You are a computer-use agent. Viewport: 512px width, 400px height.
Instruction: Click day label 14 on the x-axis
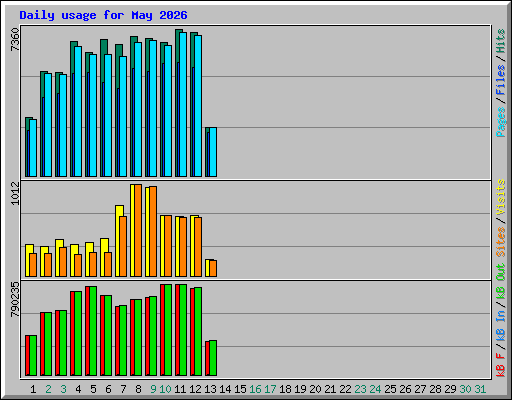click(225, 389)
